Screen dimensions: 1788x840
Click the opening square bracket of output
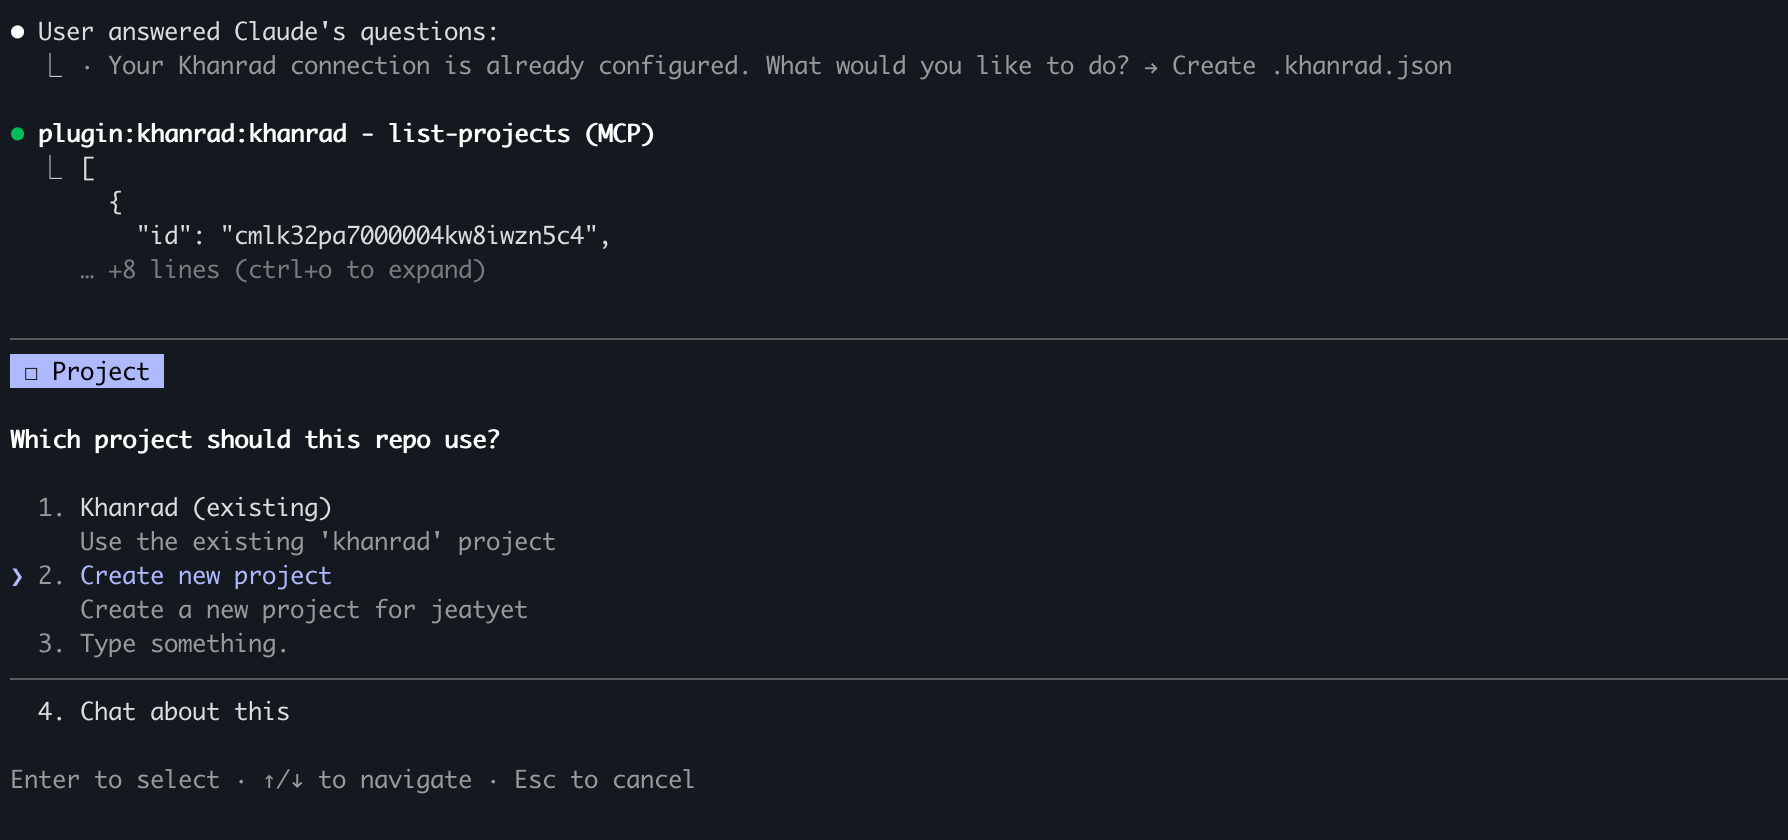click(x=88, y=169)
